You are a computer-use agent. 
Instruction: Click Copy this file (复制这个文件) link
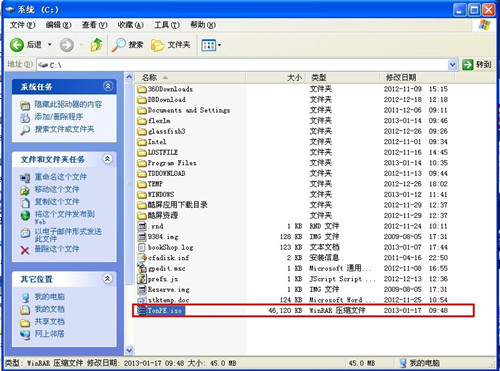tap(57, 202)
